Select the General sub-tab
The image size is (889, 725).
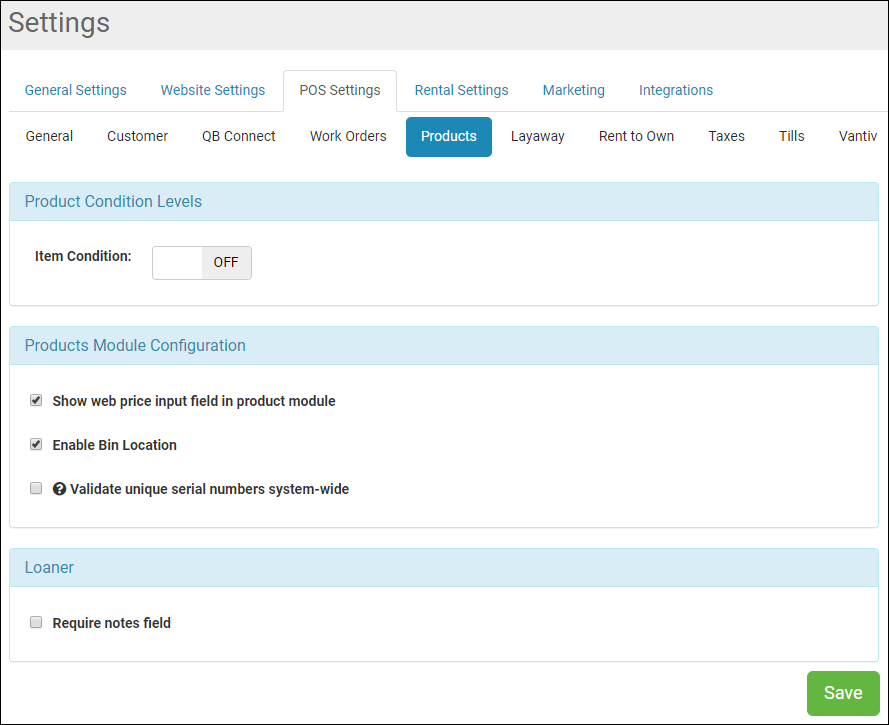pos(49,136)
